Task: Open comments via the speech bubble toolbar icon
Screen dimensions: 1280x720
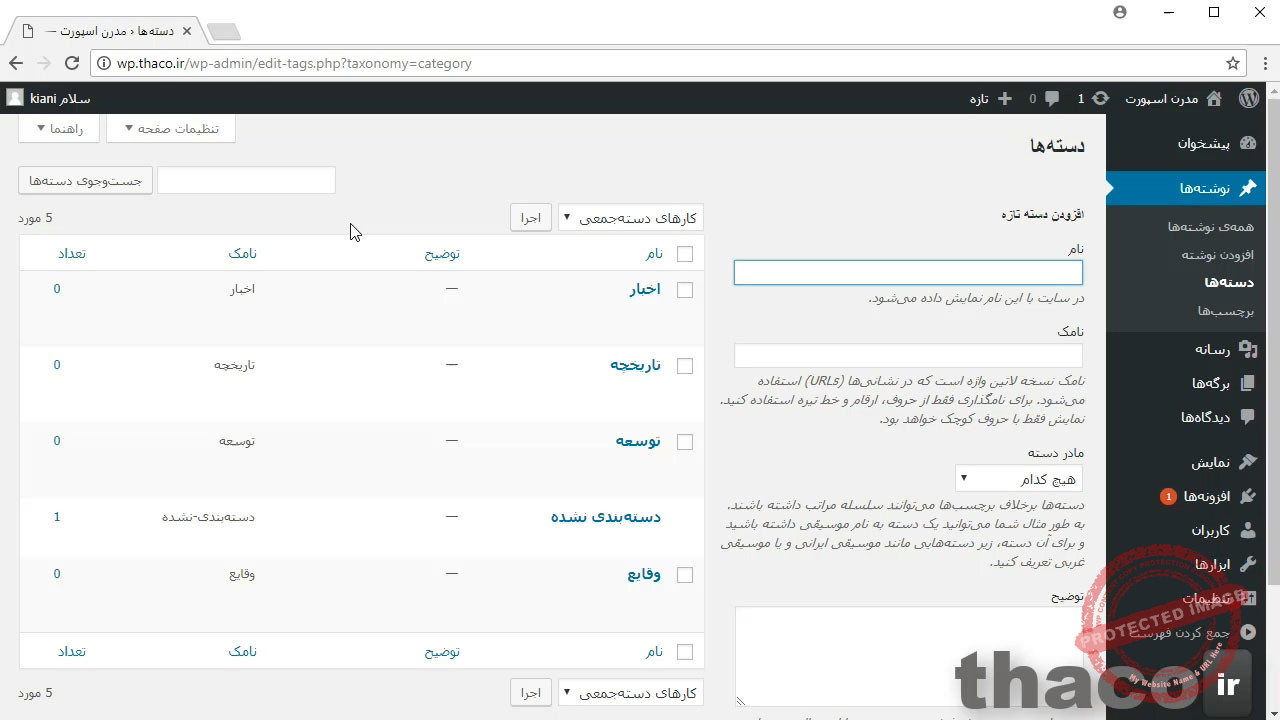Action: tap(1053, 98)
